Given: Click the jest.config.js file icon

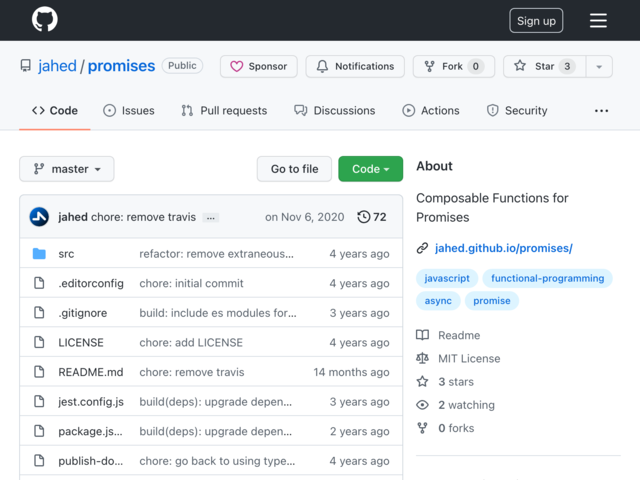Looking at the screenshot, I should tap(39, 401).
